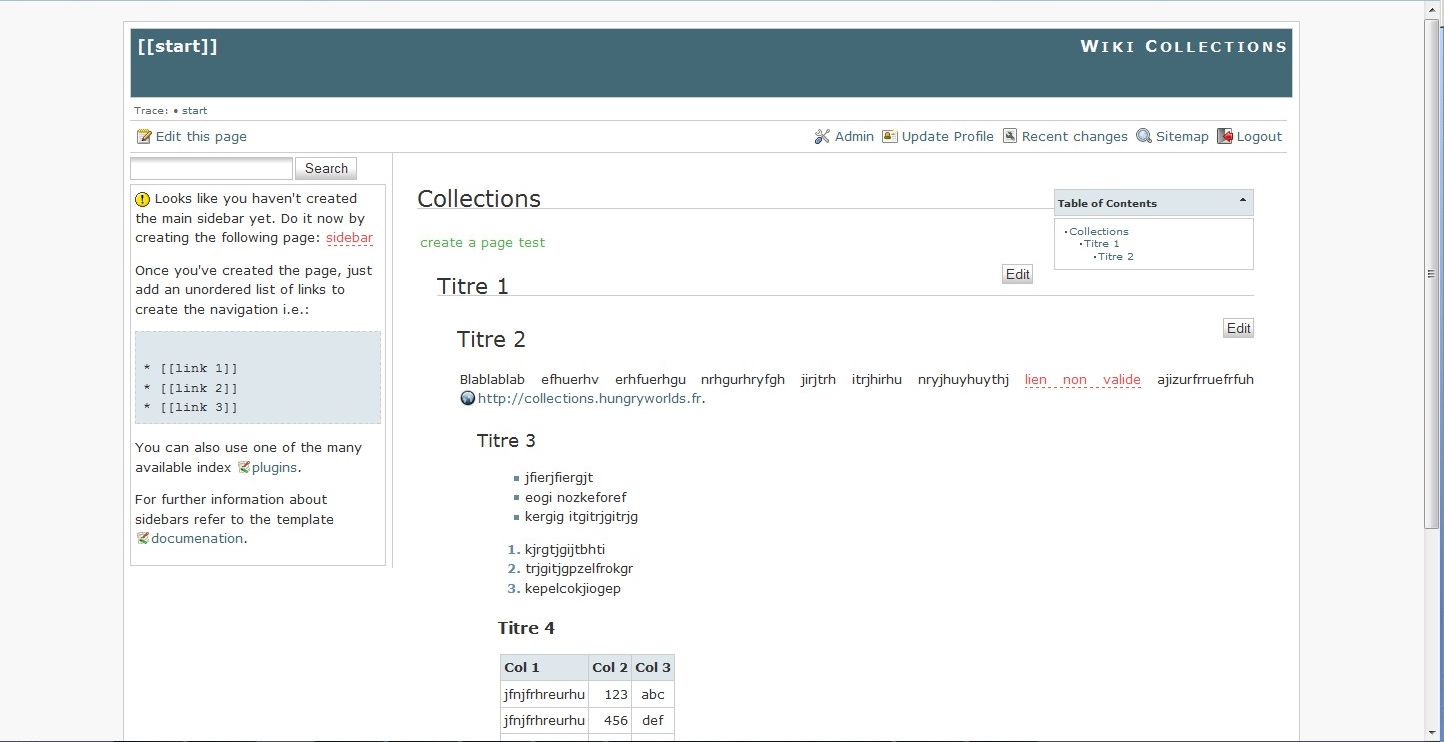Click the Recent changes icon
The width and height of the screenshot is (1444, 742).
tap(1010, 137)
